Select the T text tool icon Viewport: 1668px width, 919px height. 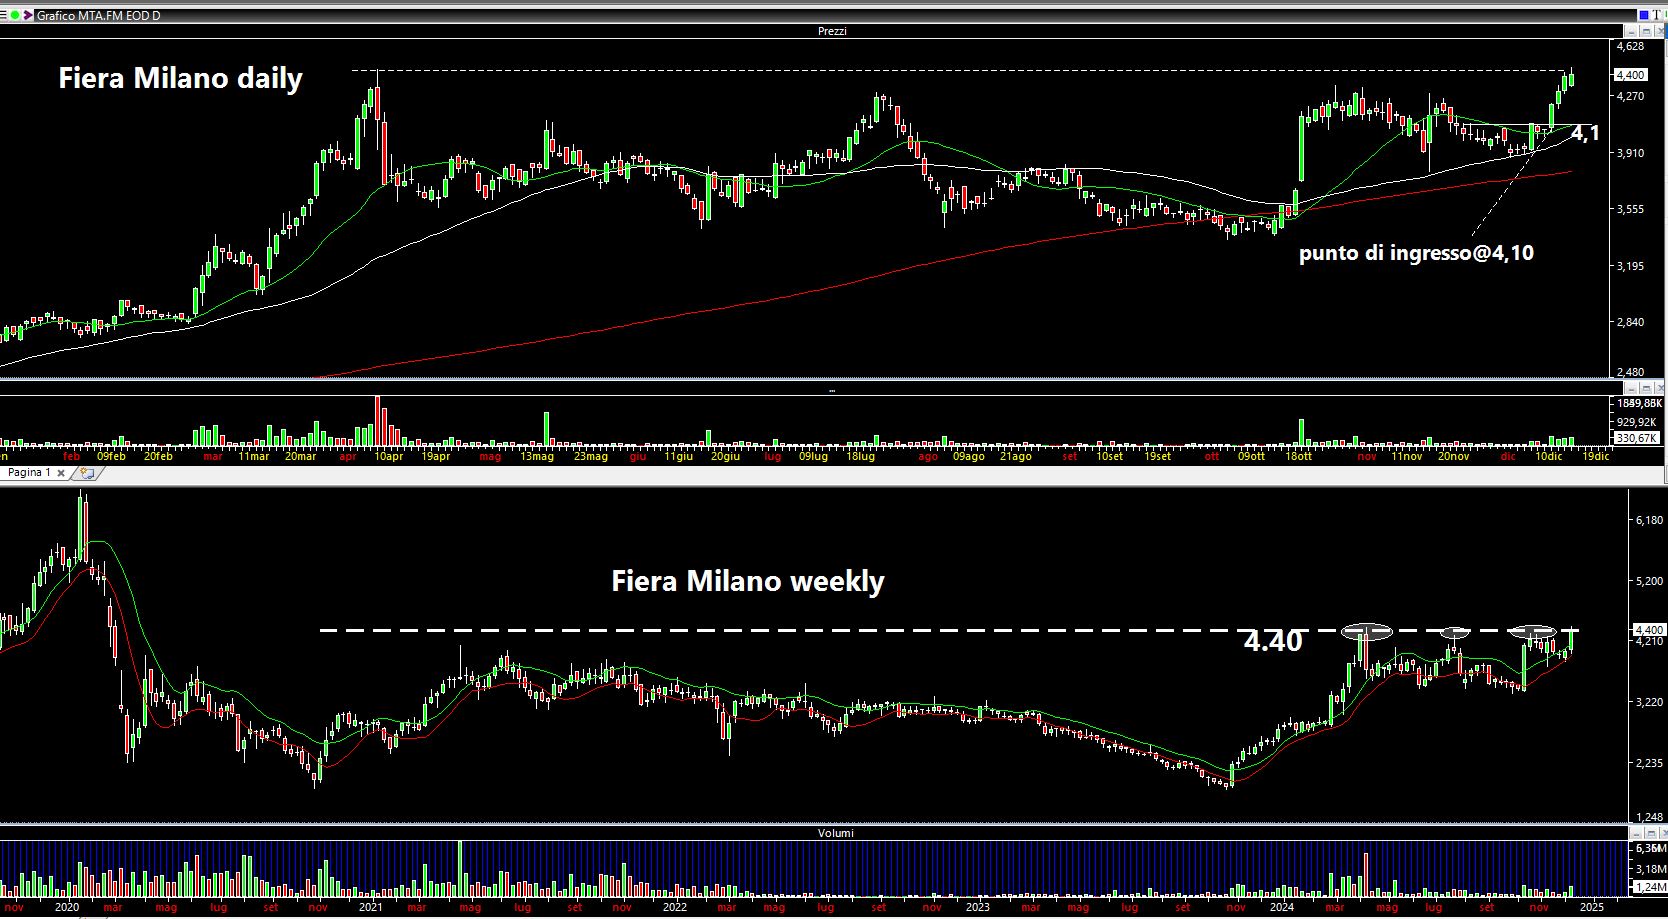pos(1656,15)
